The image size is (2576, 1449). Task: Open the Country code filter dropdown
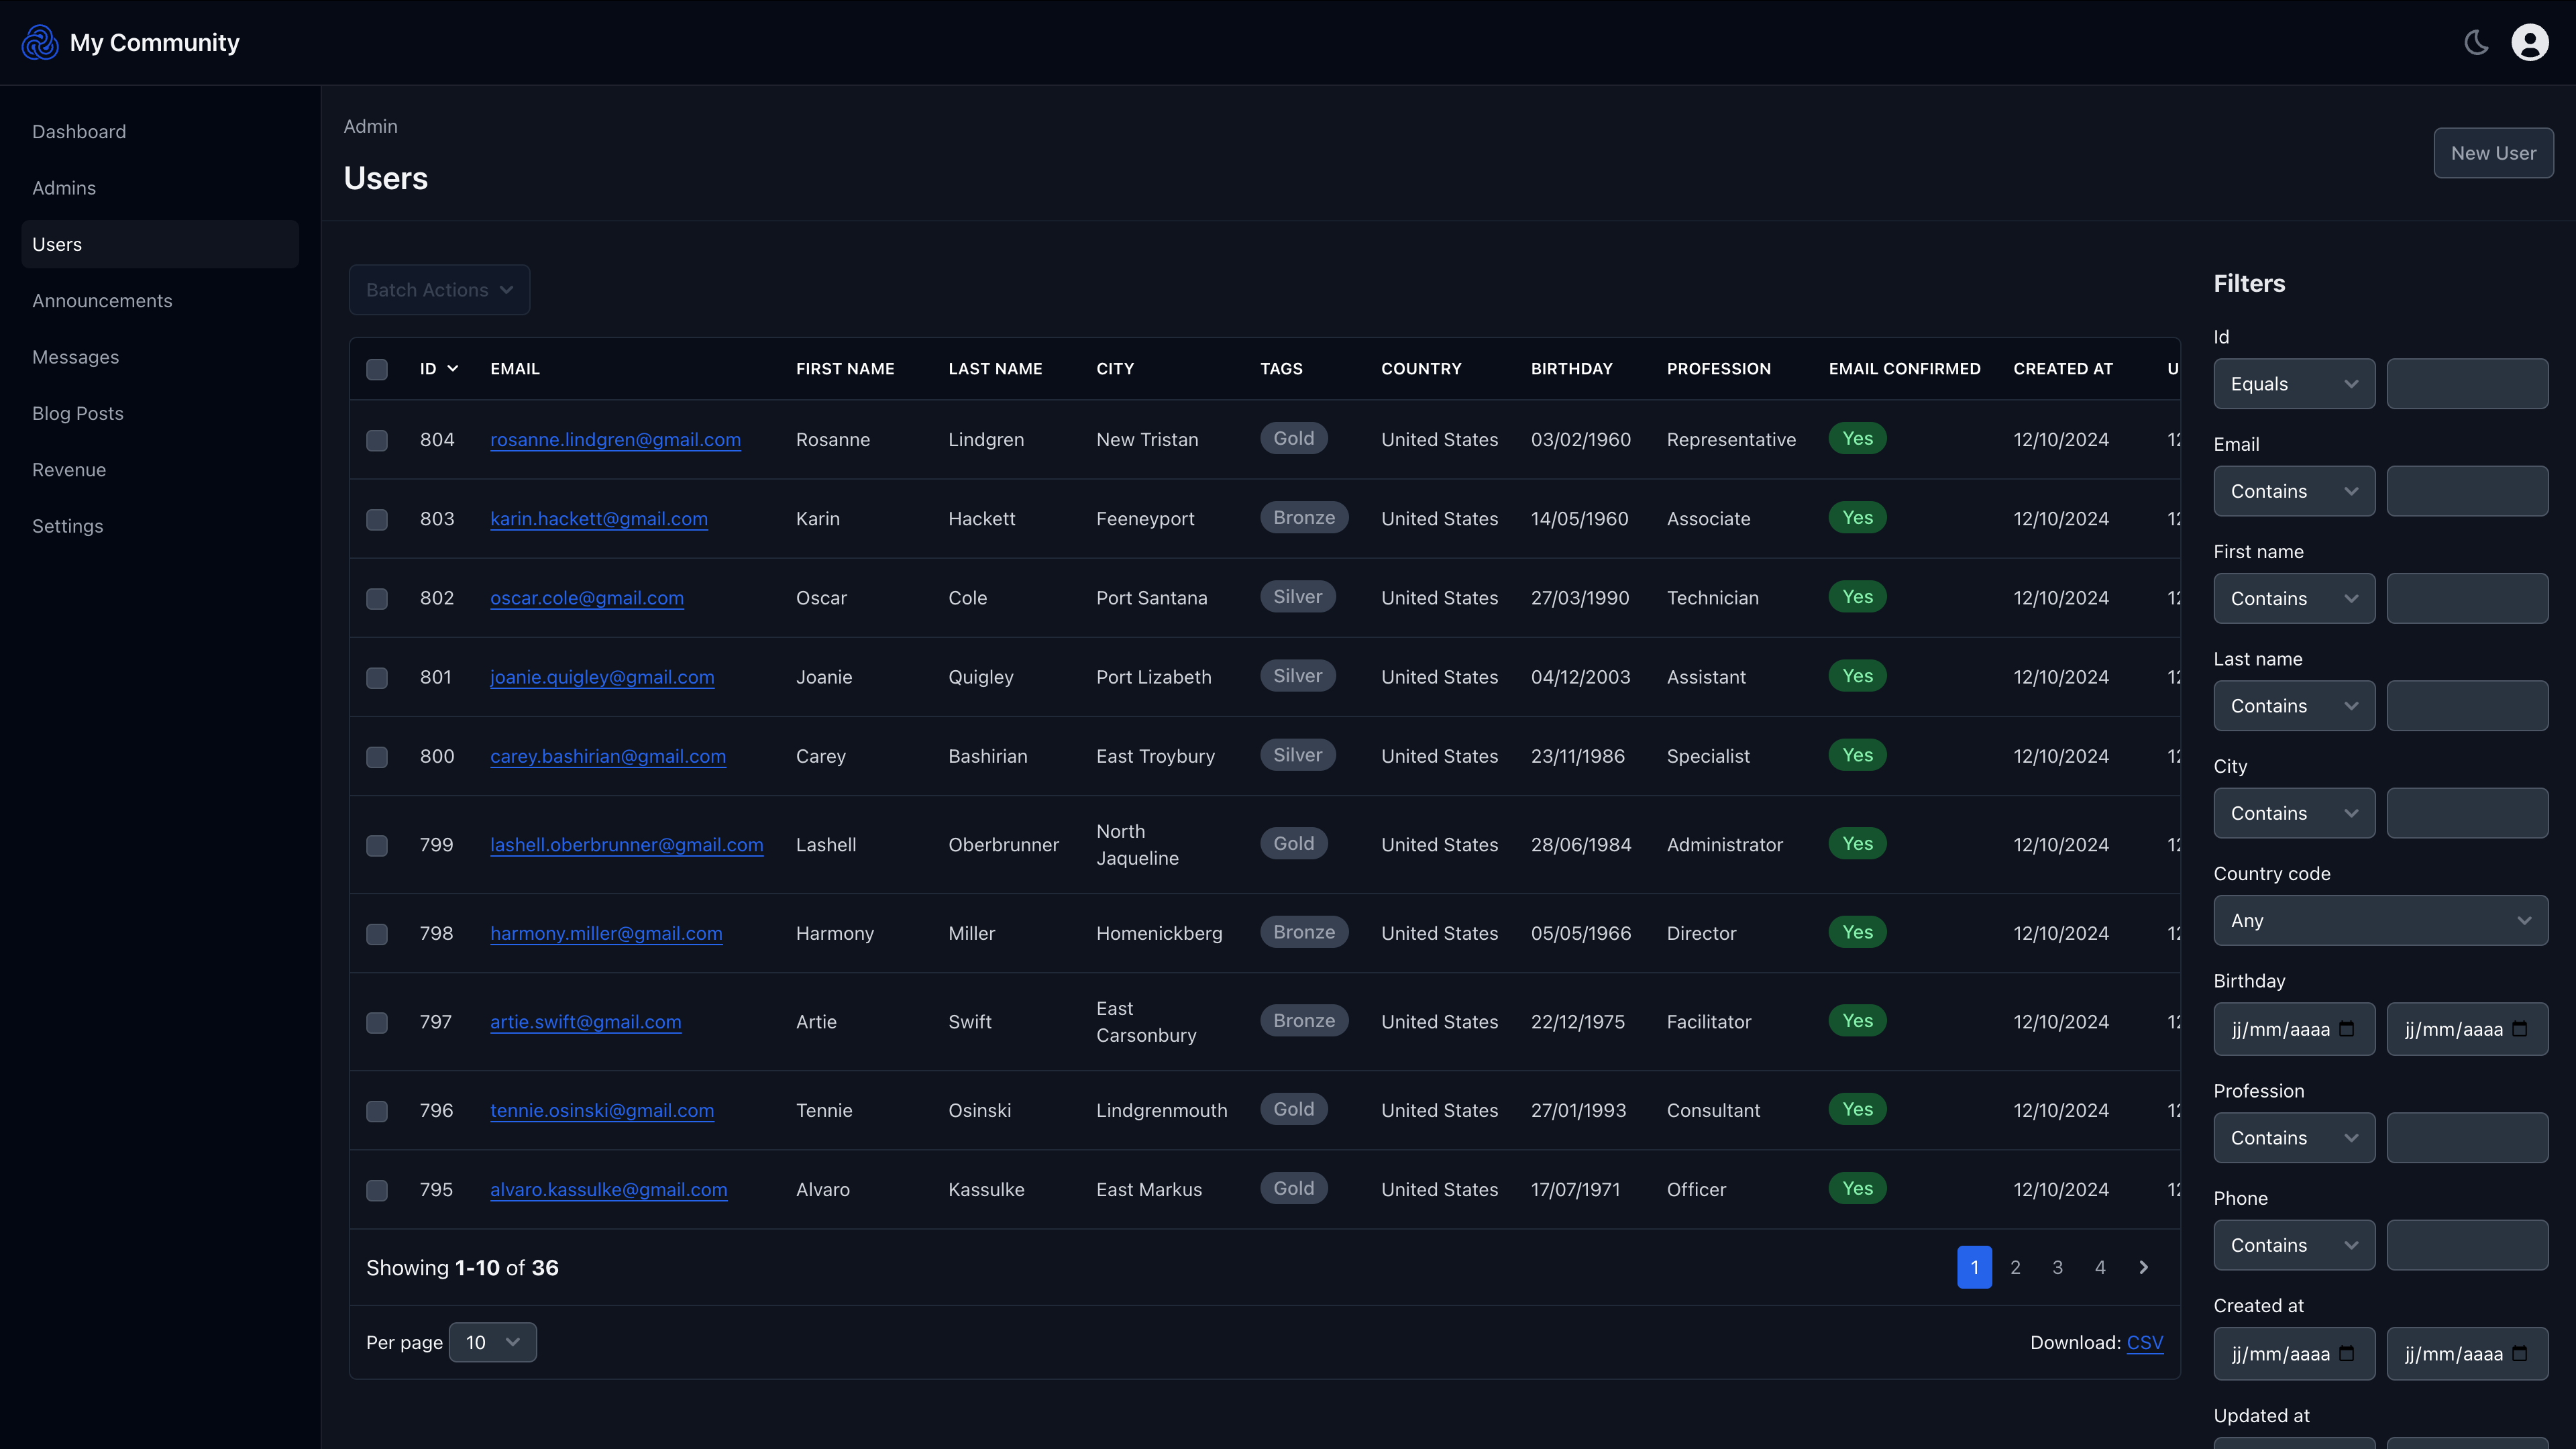(2379, 920)
